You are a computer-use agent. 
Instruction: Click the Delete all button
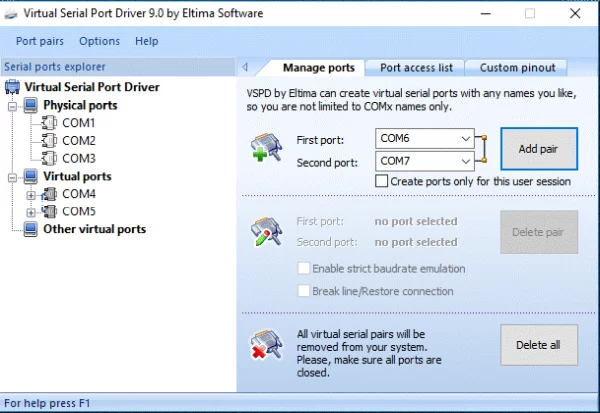[x=539, y=345]
